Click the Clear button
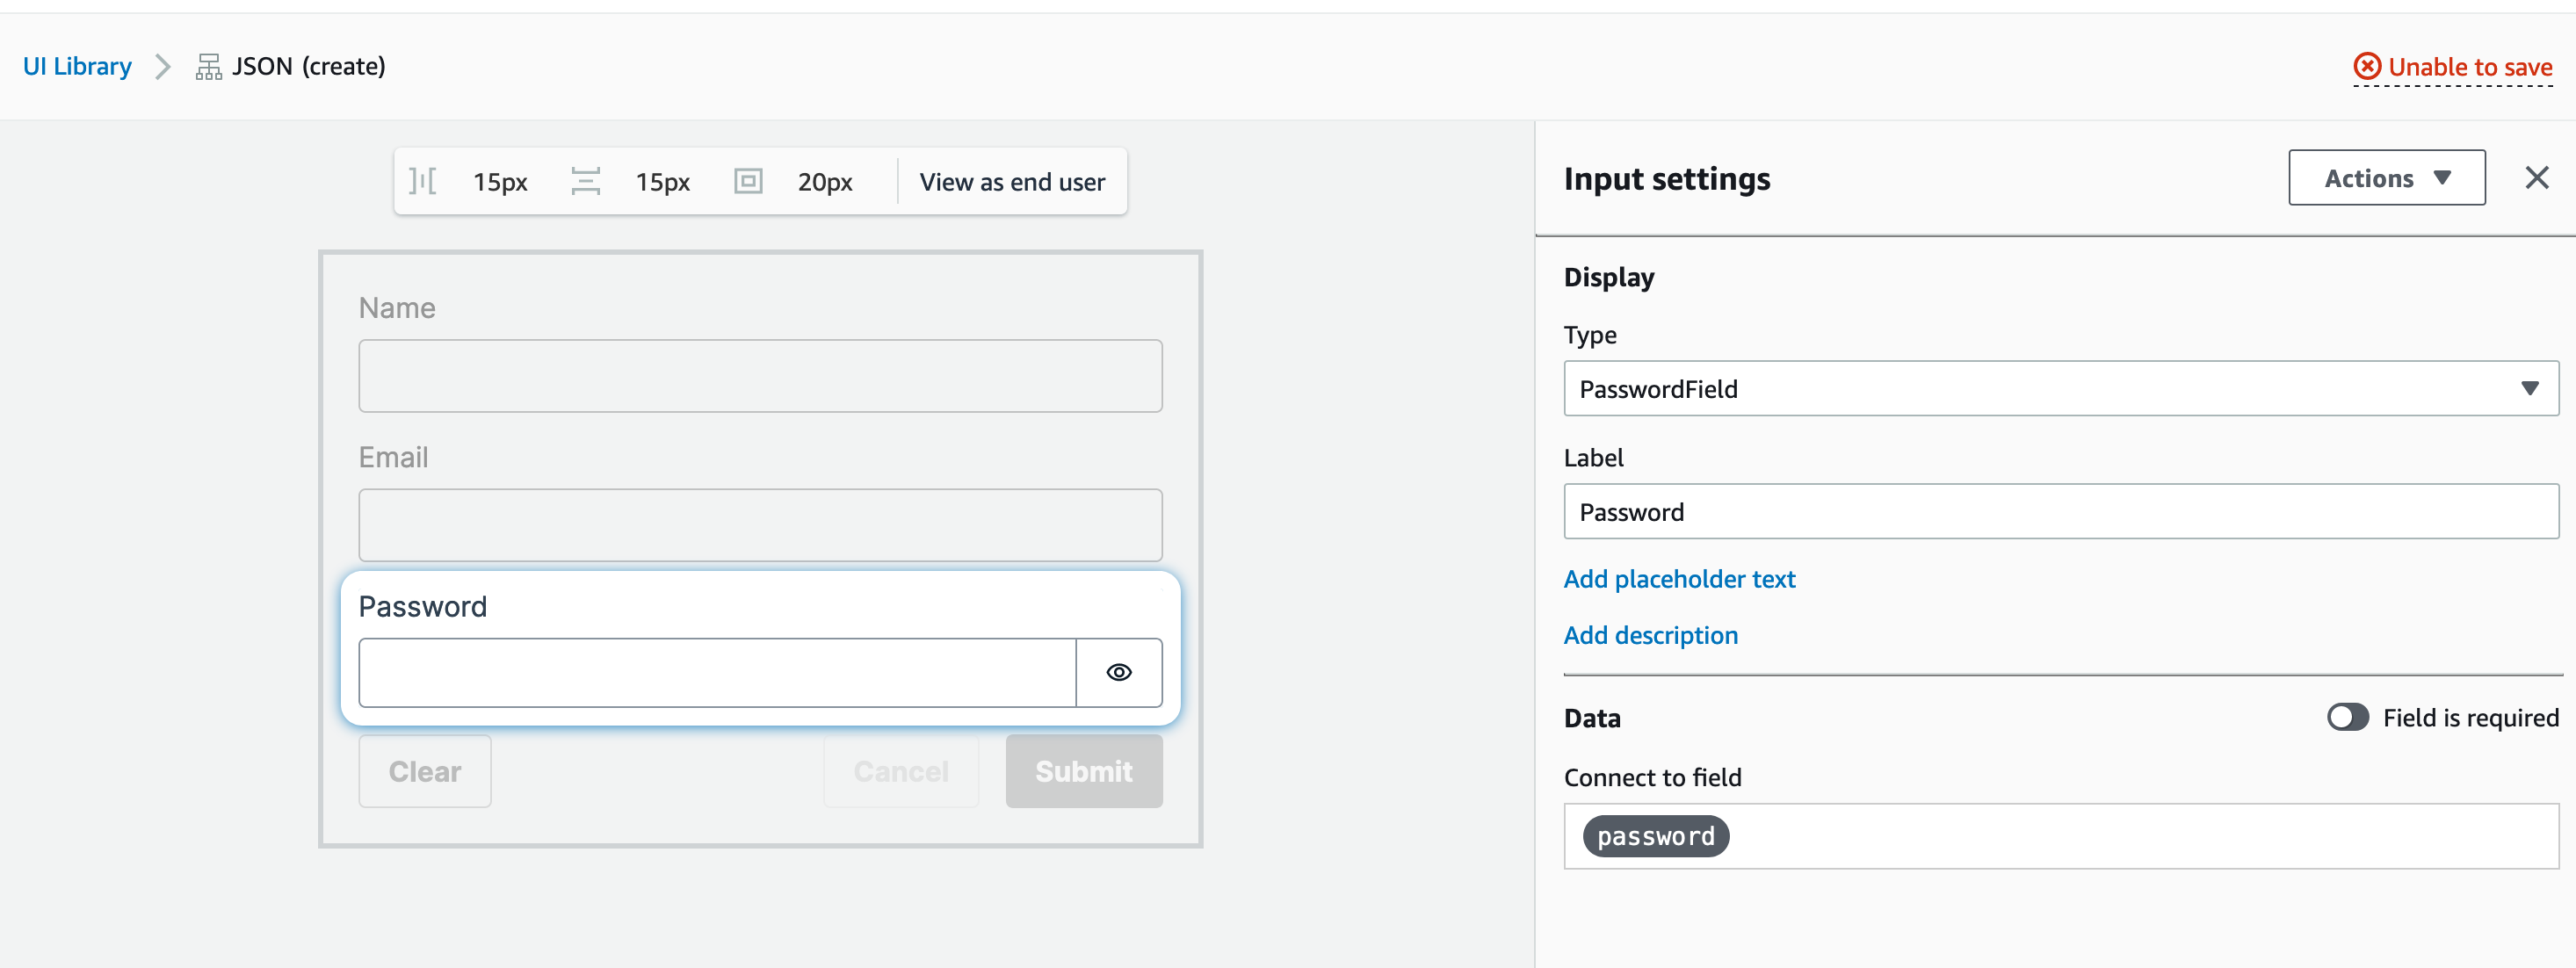The image size is (2576, 968). click(424, 771)
